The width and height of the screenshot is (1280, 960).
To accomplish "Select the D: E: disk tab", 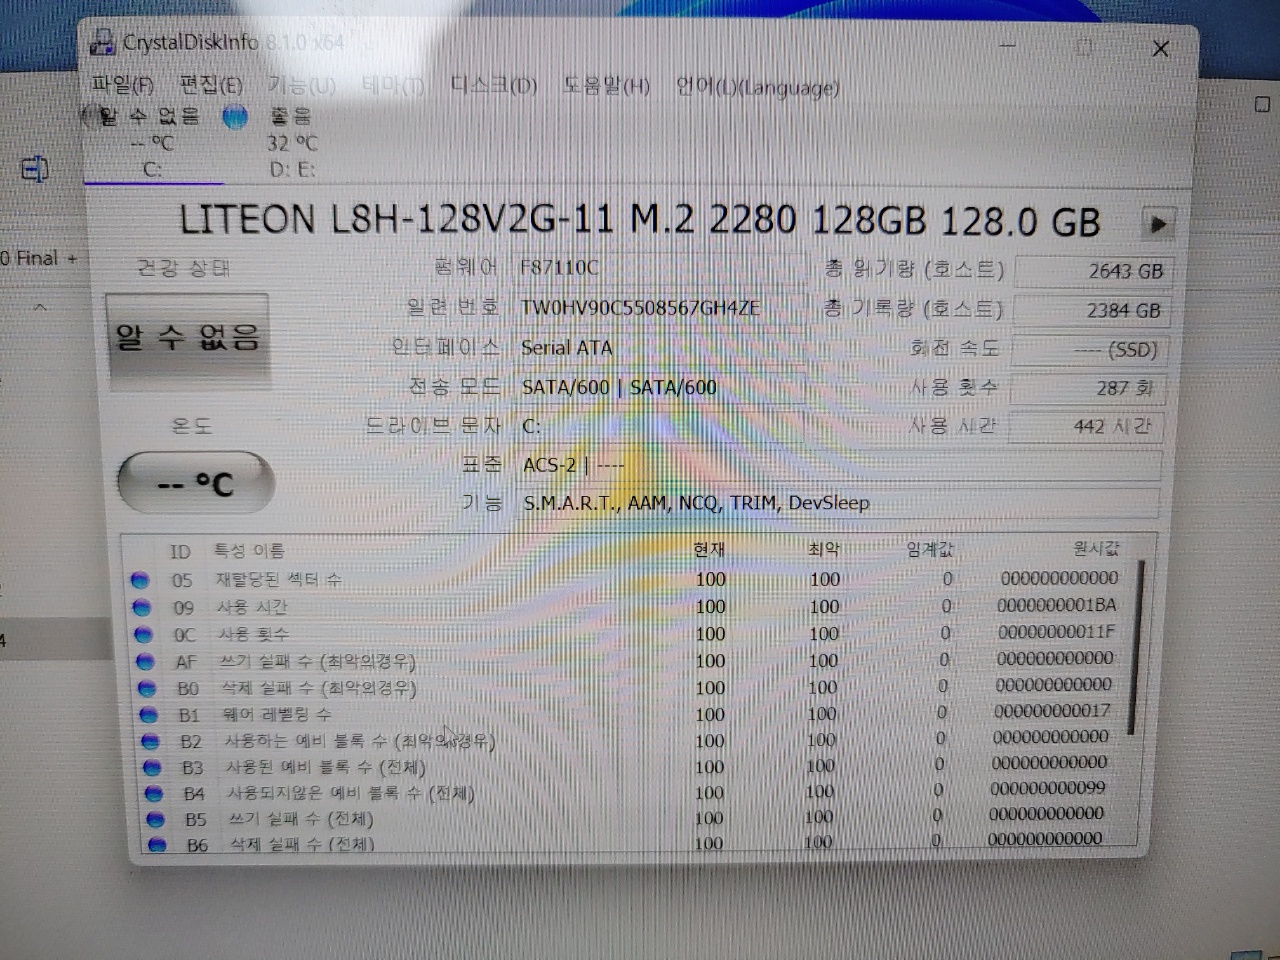I will (x=292, y=143).
